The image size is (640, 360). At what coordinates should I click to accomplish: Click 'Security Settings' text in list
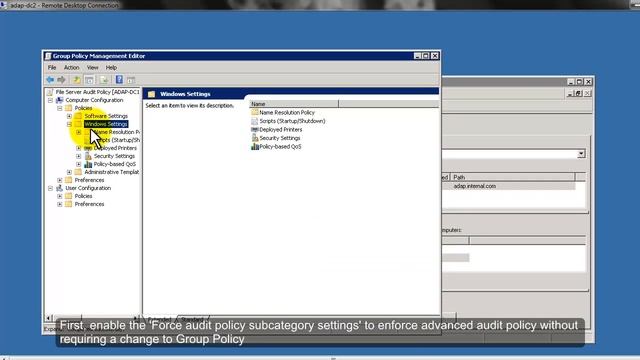point(280,138)
